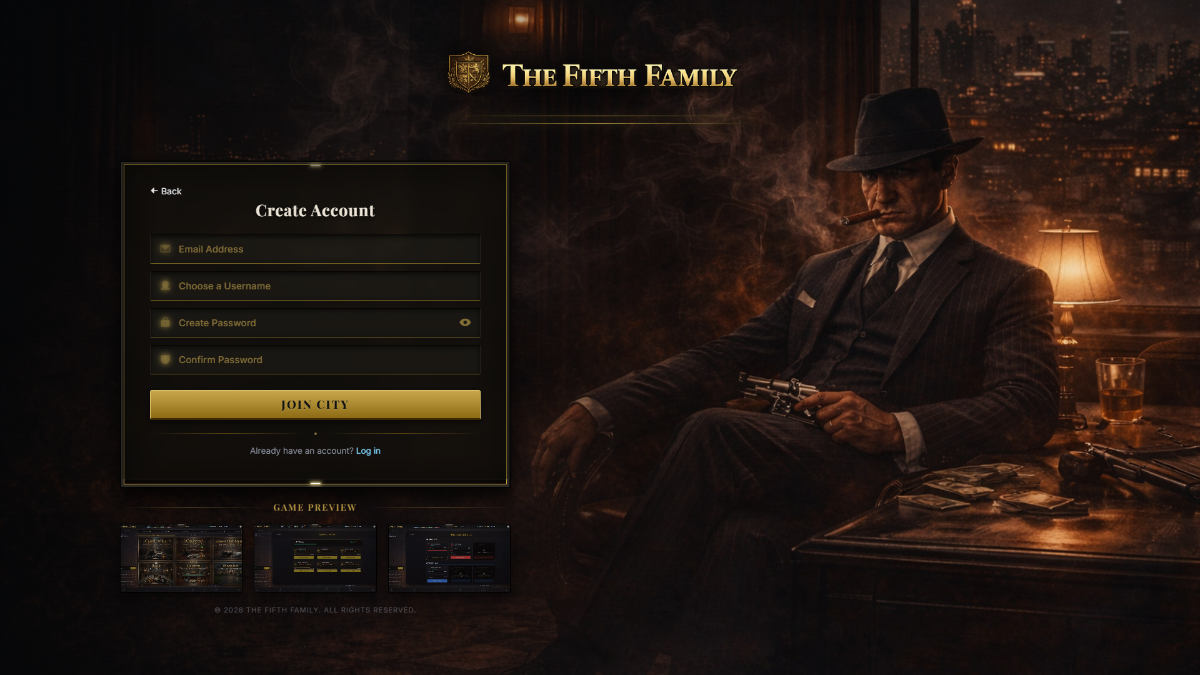
Task: Click the Back arrow icon
Action: (x=154, y=191)
